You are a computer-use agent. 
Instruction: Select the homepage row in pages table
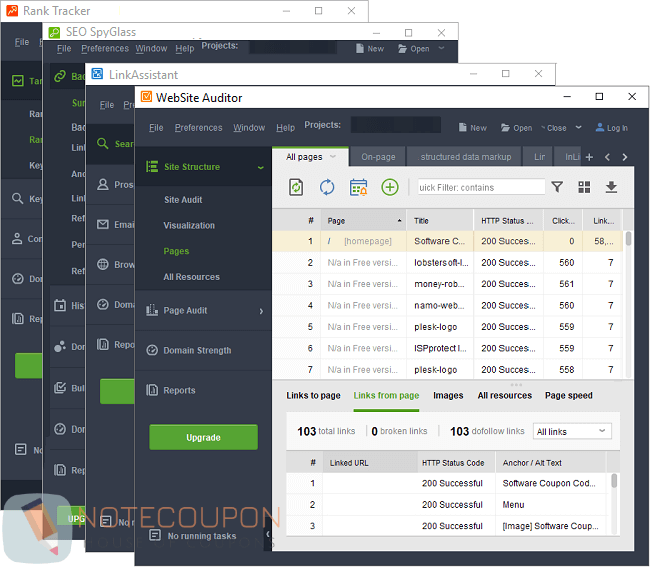(x=447, y=241)
